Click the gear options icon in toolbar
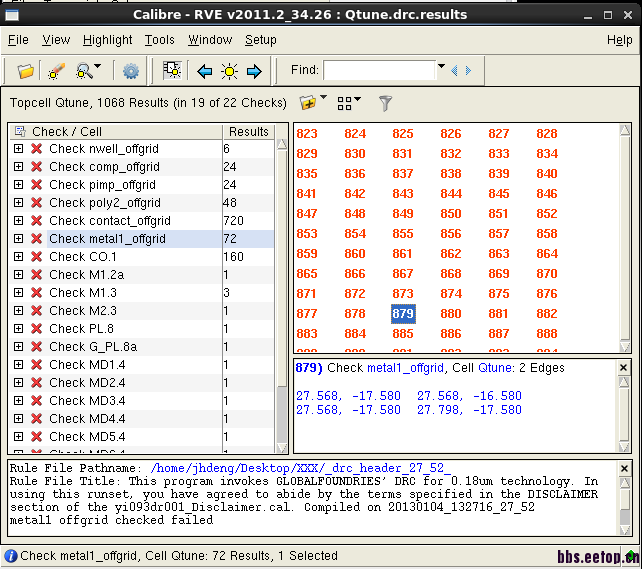642x569 pixels. [131, 71]
